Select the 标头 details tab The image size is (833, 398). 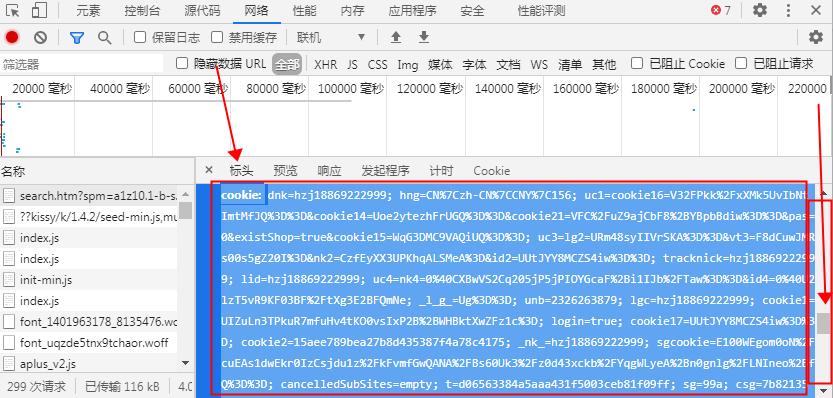click(241, 171)
